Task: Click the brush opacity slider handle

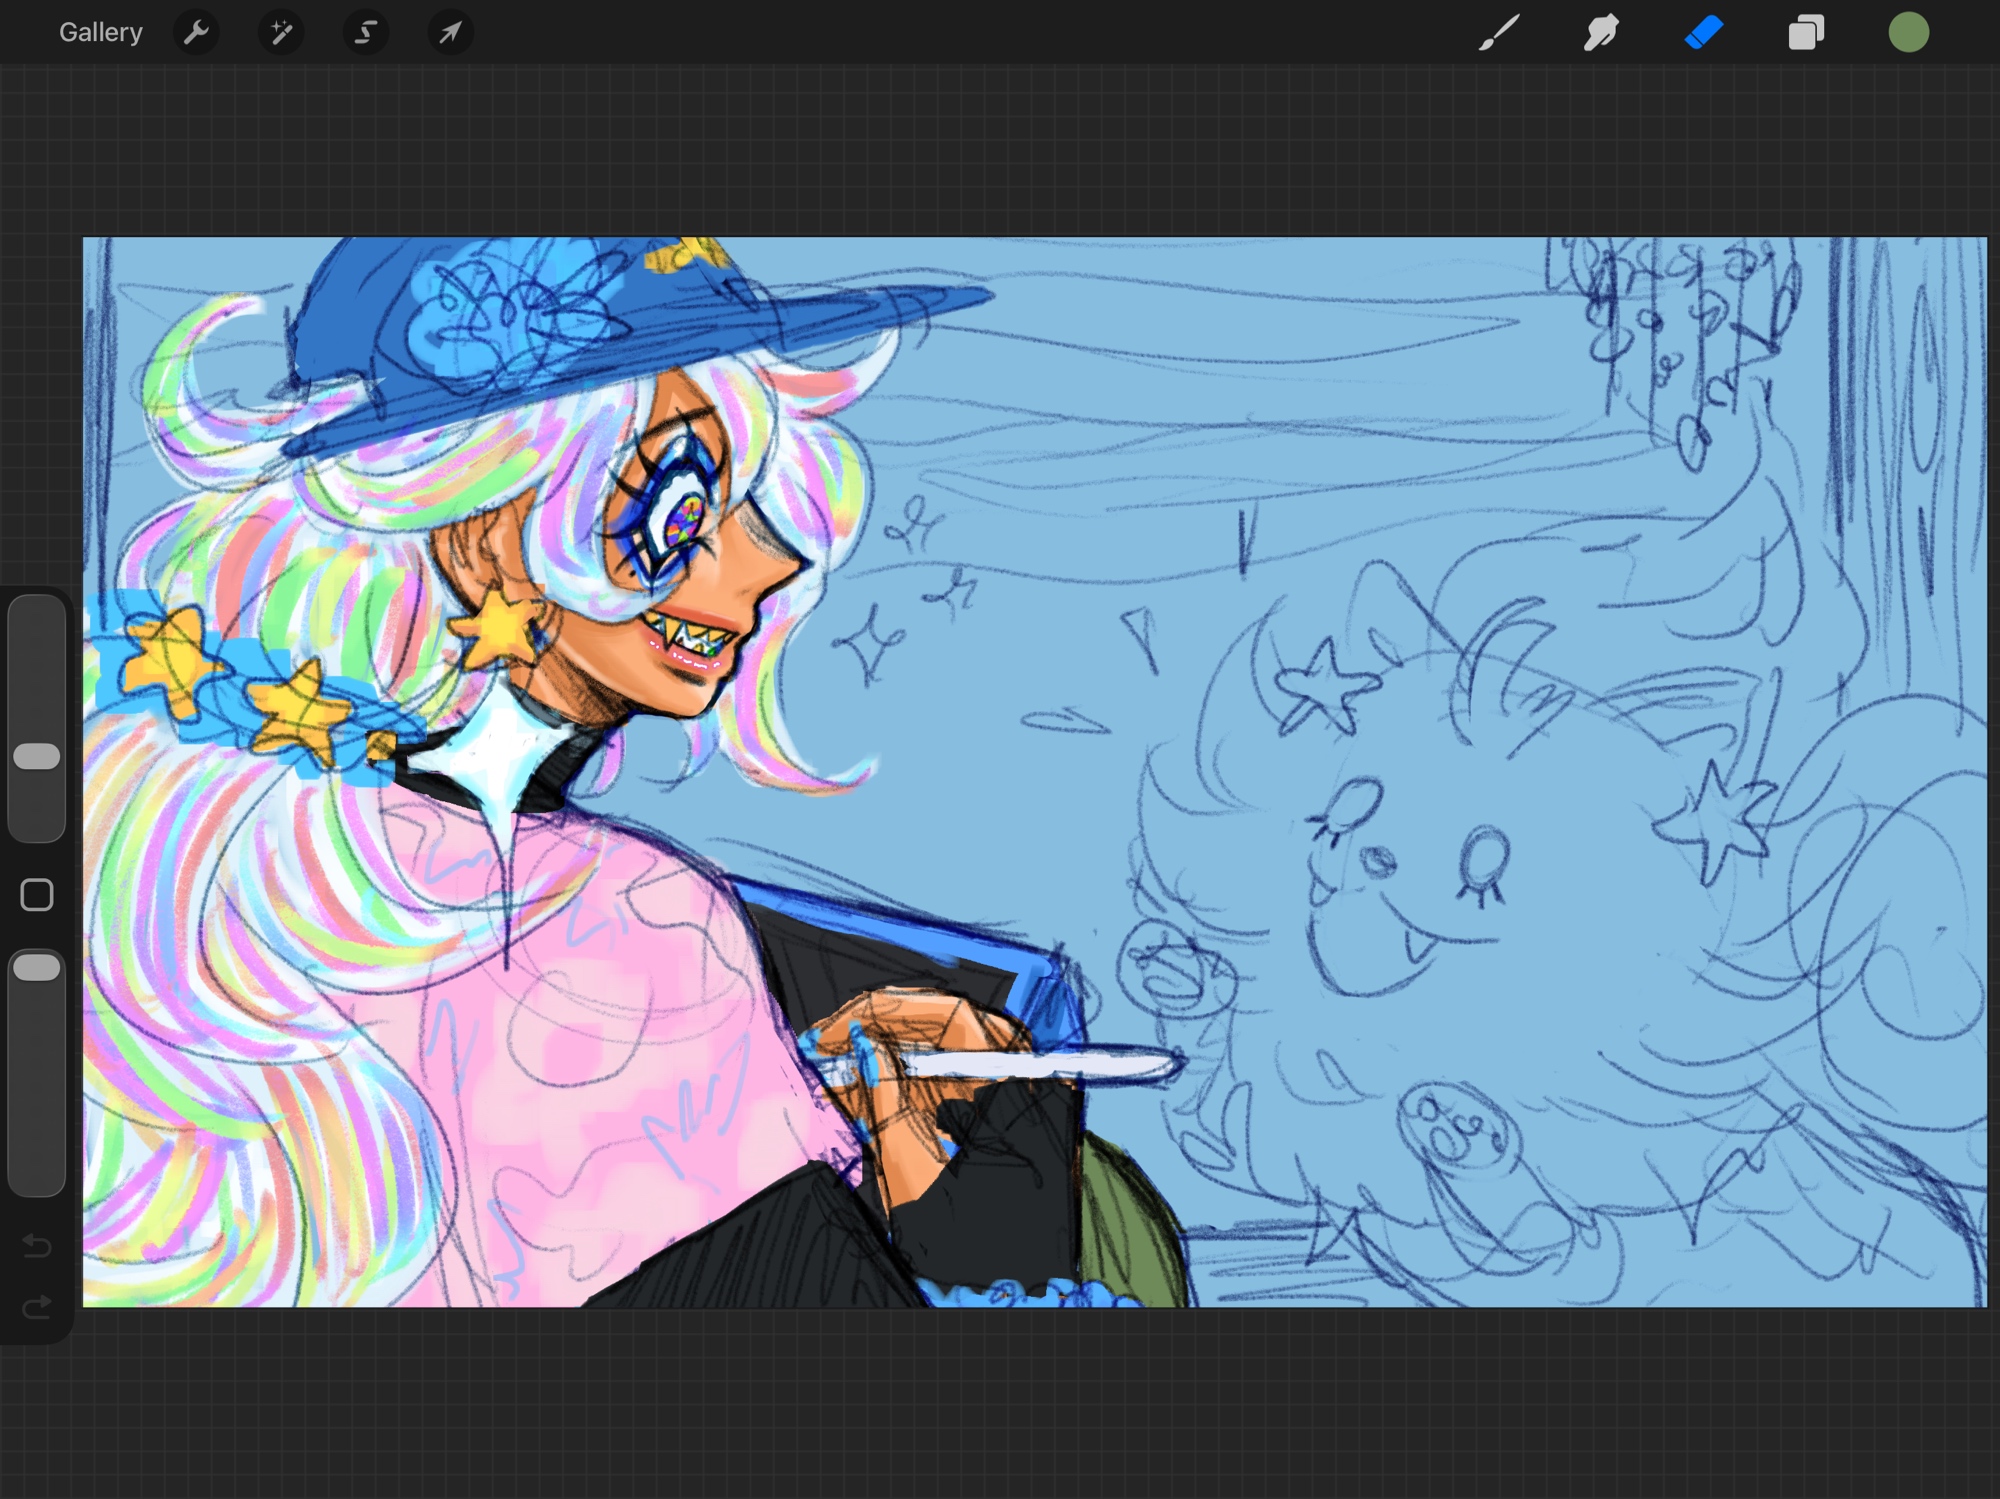Action: [37, 967]
